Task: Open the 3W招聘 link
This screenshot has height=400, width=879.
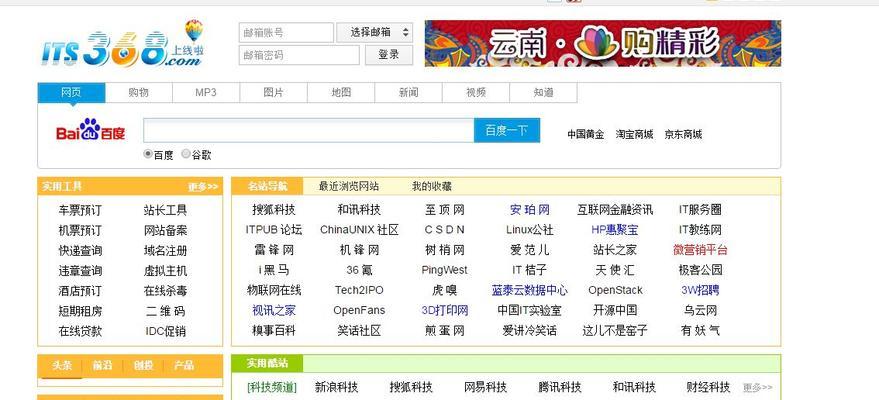Action: coord(700,290)
